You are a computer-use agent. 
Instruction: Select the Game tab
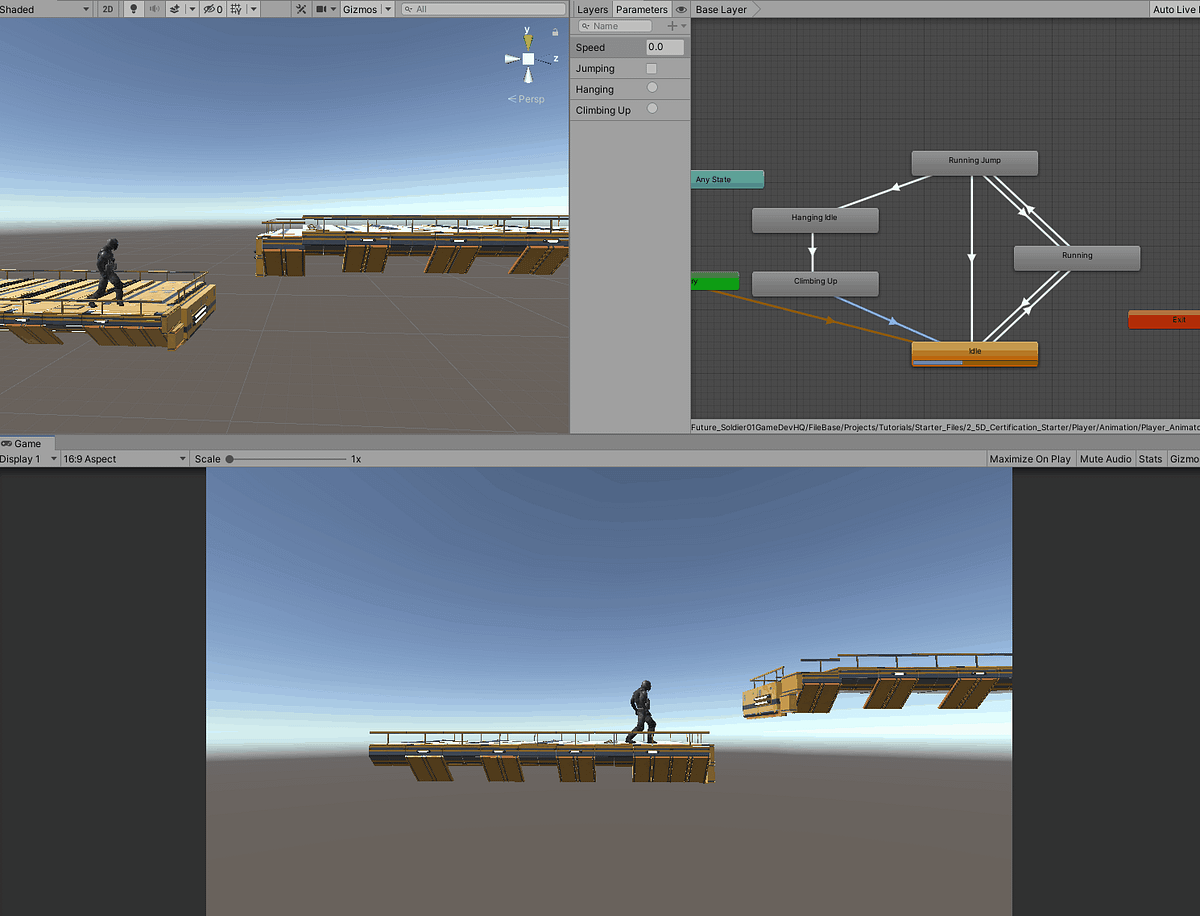click(27, 443)
